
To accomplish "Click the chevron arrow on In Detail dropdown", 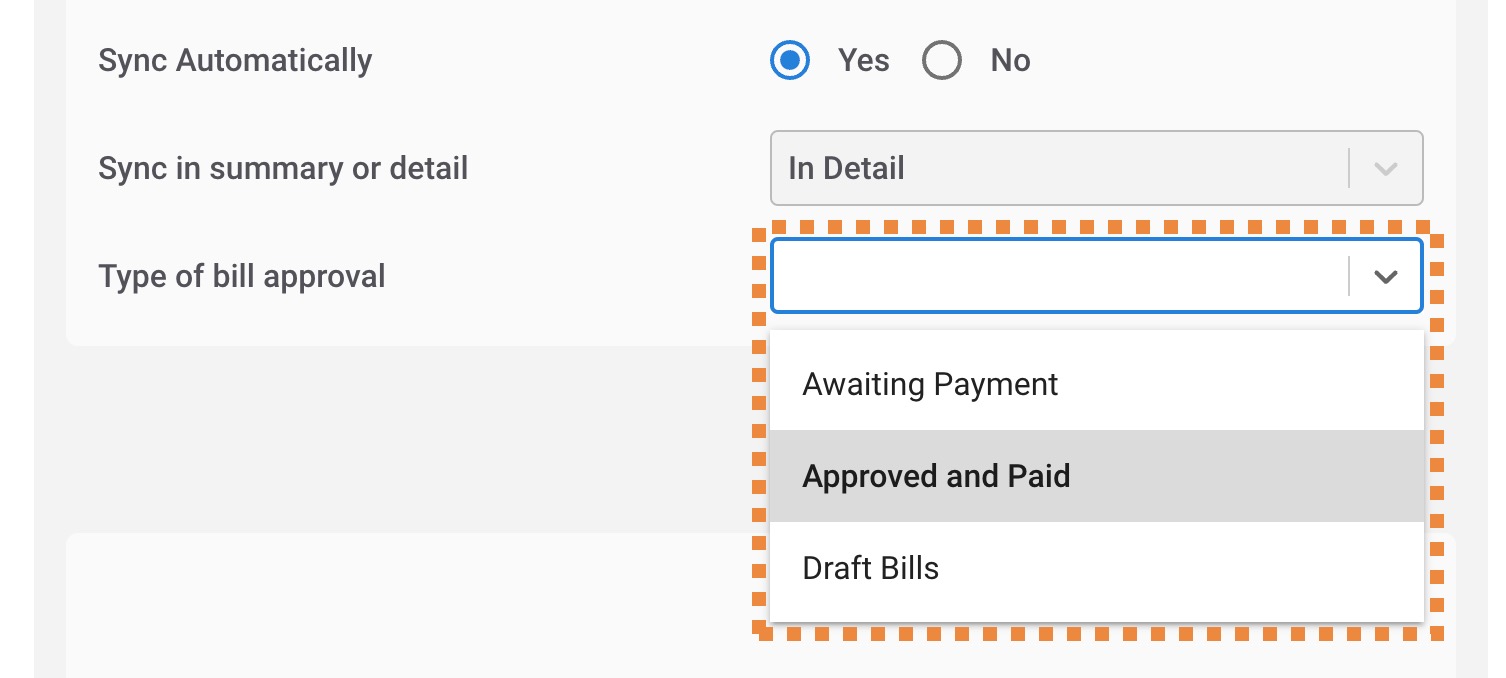I will [1385, 169].
